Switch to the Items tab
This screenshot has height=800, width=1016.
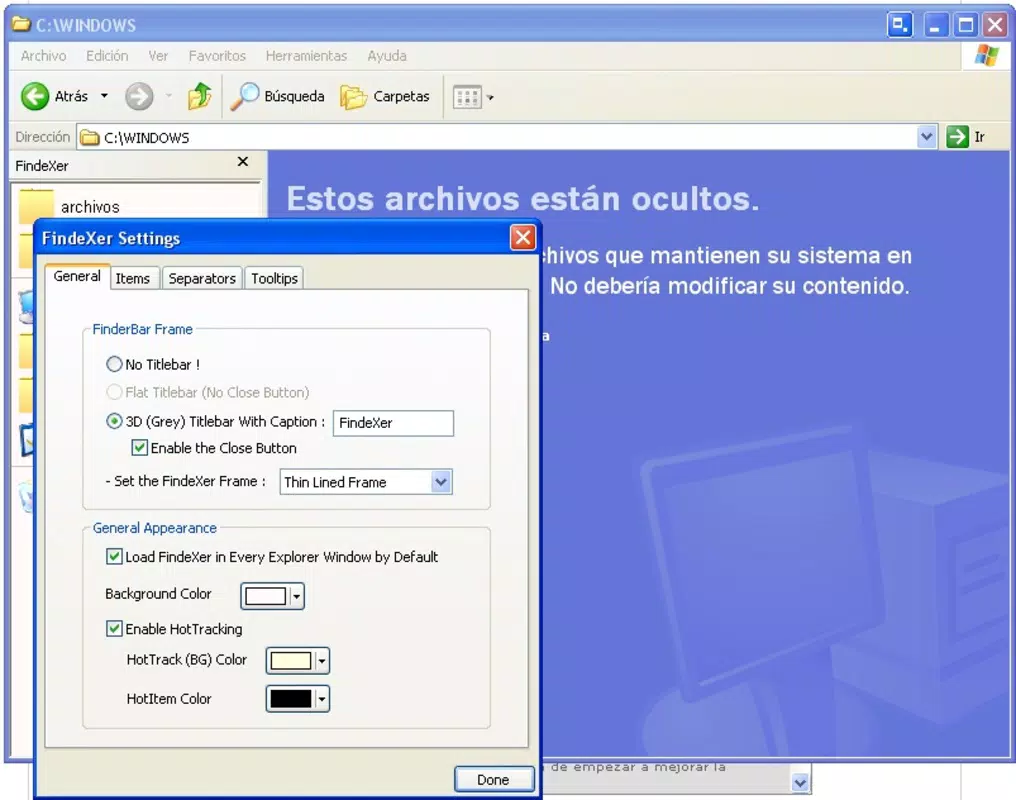tap(133, 279)
